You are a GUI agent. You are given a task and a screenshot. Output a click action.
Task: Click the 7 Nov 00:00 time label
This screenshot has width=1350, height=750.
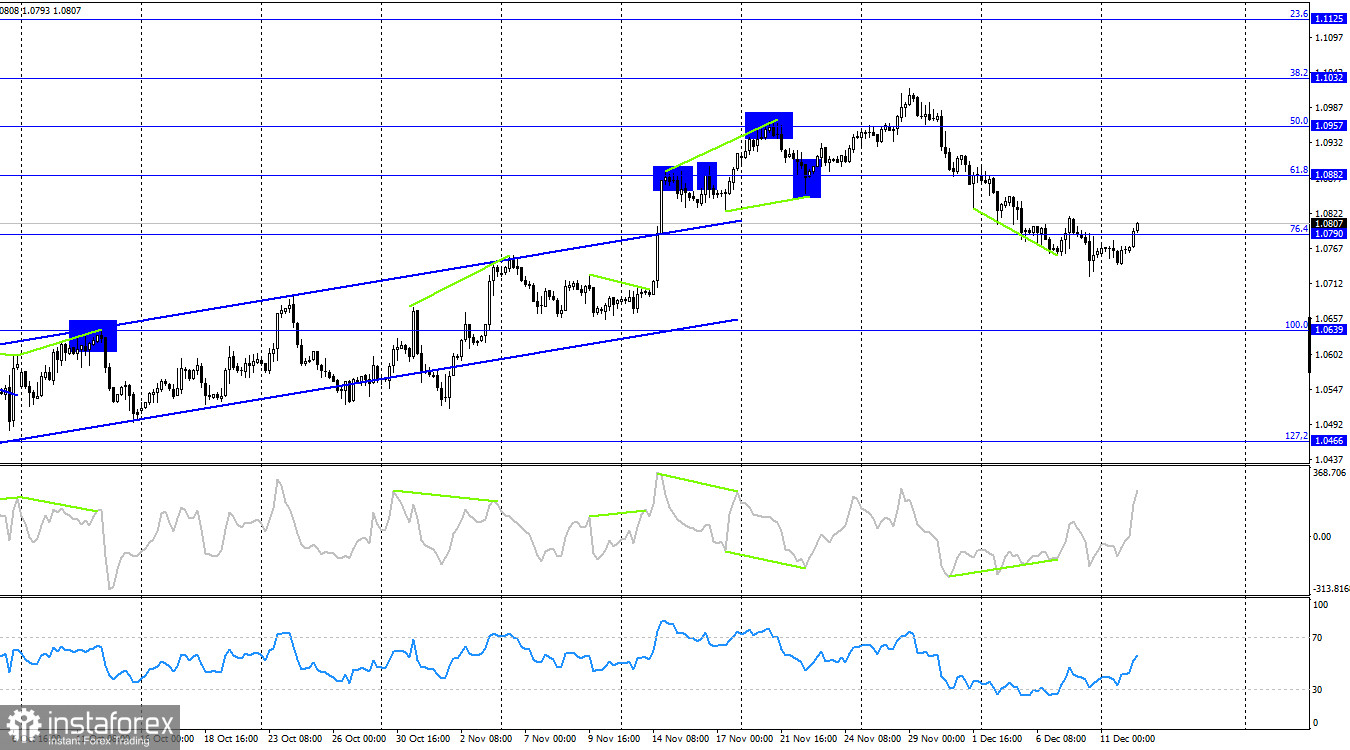pos(551,739)
